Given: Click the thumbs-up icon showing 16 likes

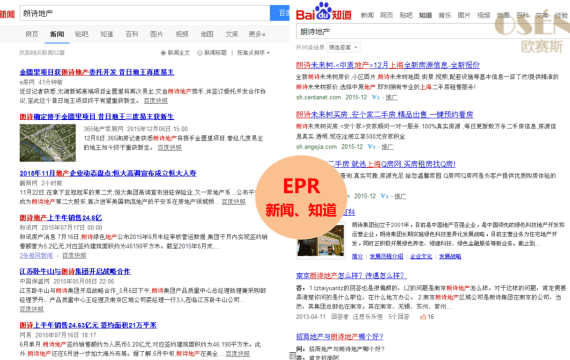Looking at the screenshot, I should [423, 317].
